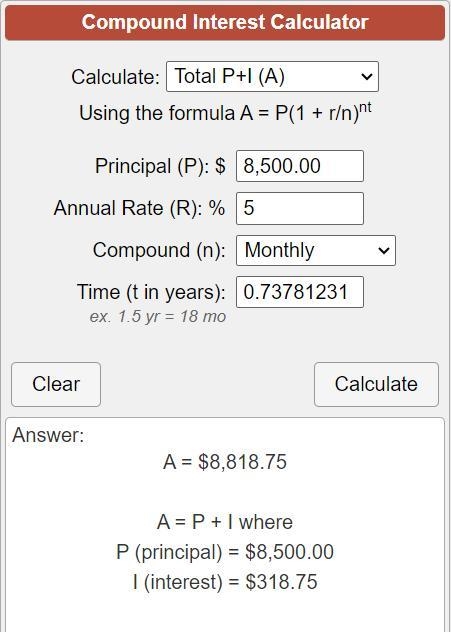This screenshot has width=451, height=632.
Task: Open the Calculate dropdown showing Total P+I (A)
Action: click(272, 77)
